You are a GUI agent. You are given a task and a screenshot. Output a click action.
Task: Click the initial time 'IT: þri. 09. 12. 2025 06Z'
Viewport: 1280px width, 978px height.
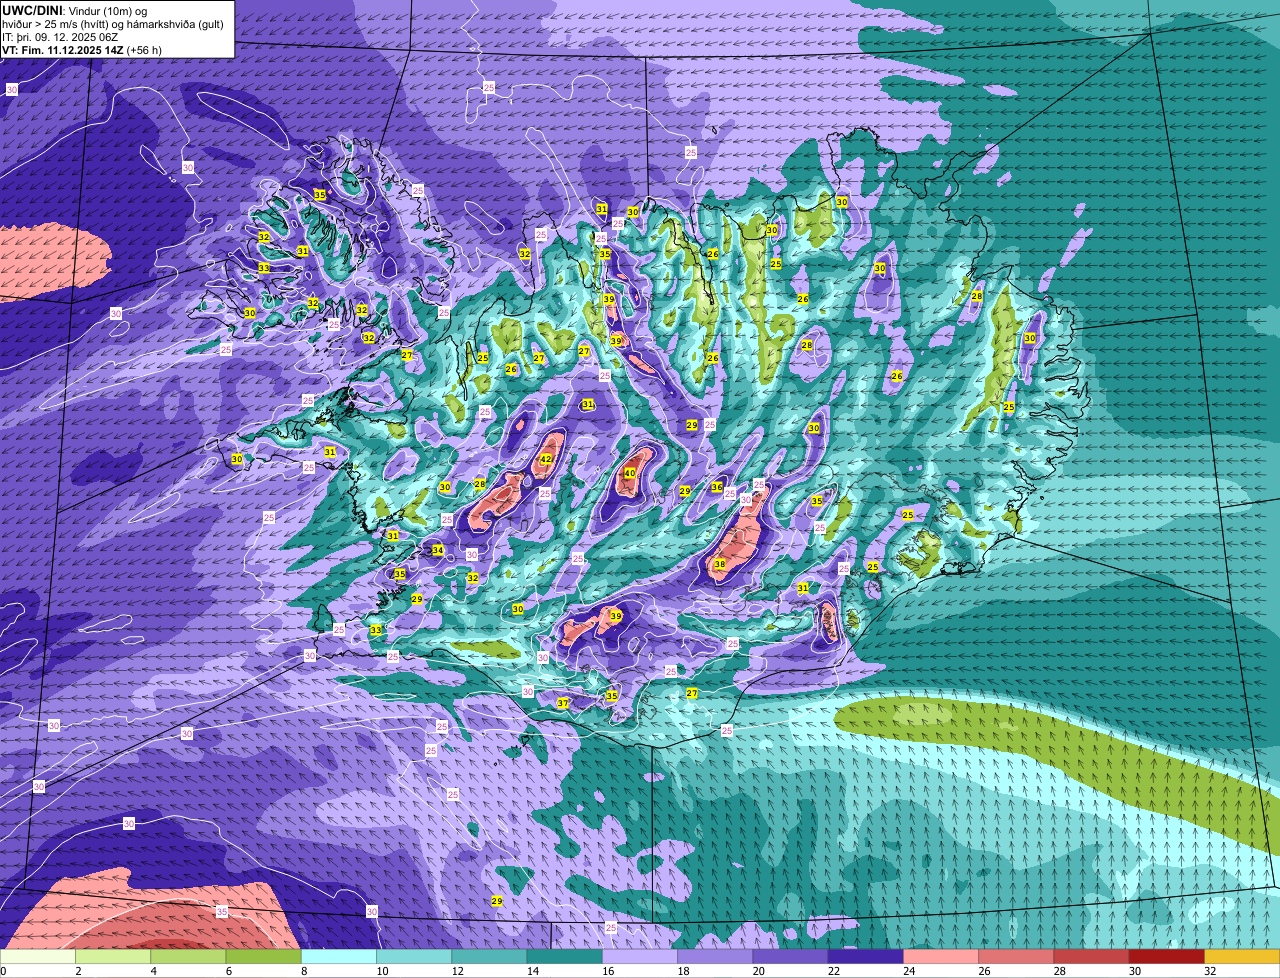(61, 36)
